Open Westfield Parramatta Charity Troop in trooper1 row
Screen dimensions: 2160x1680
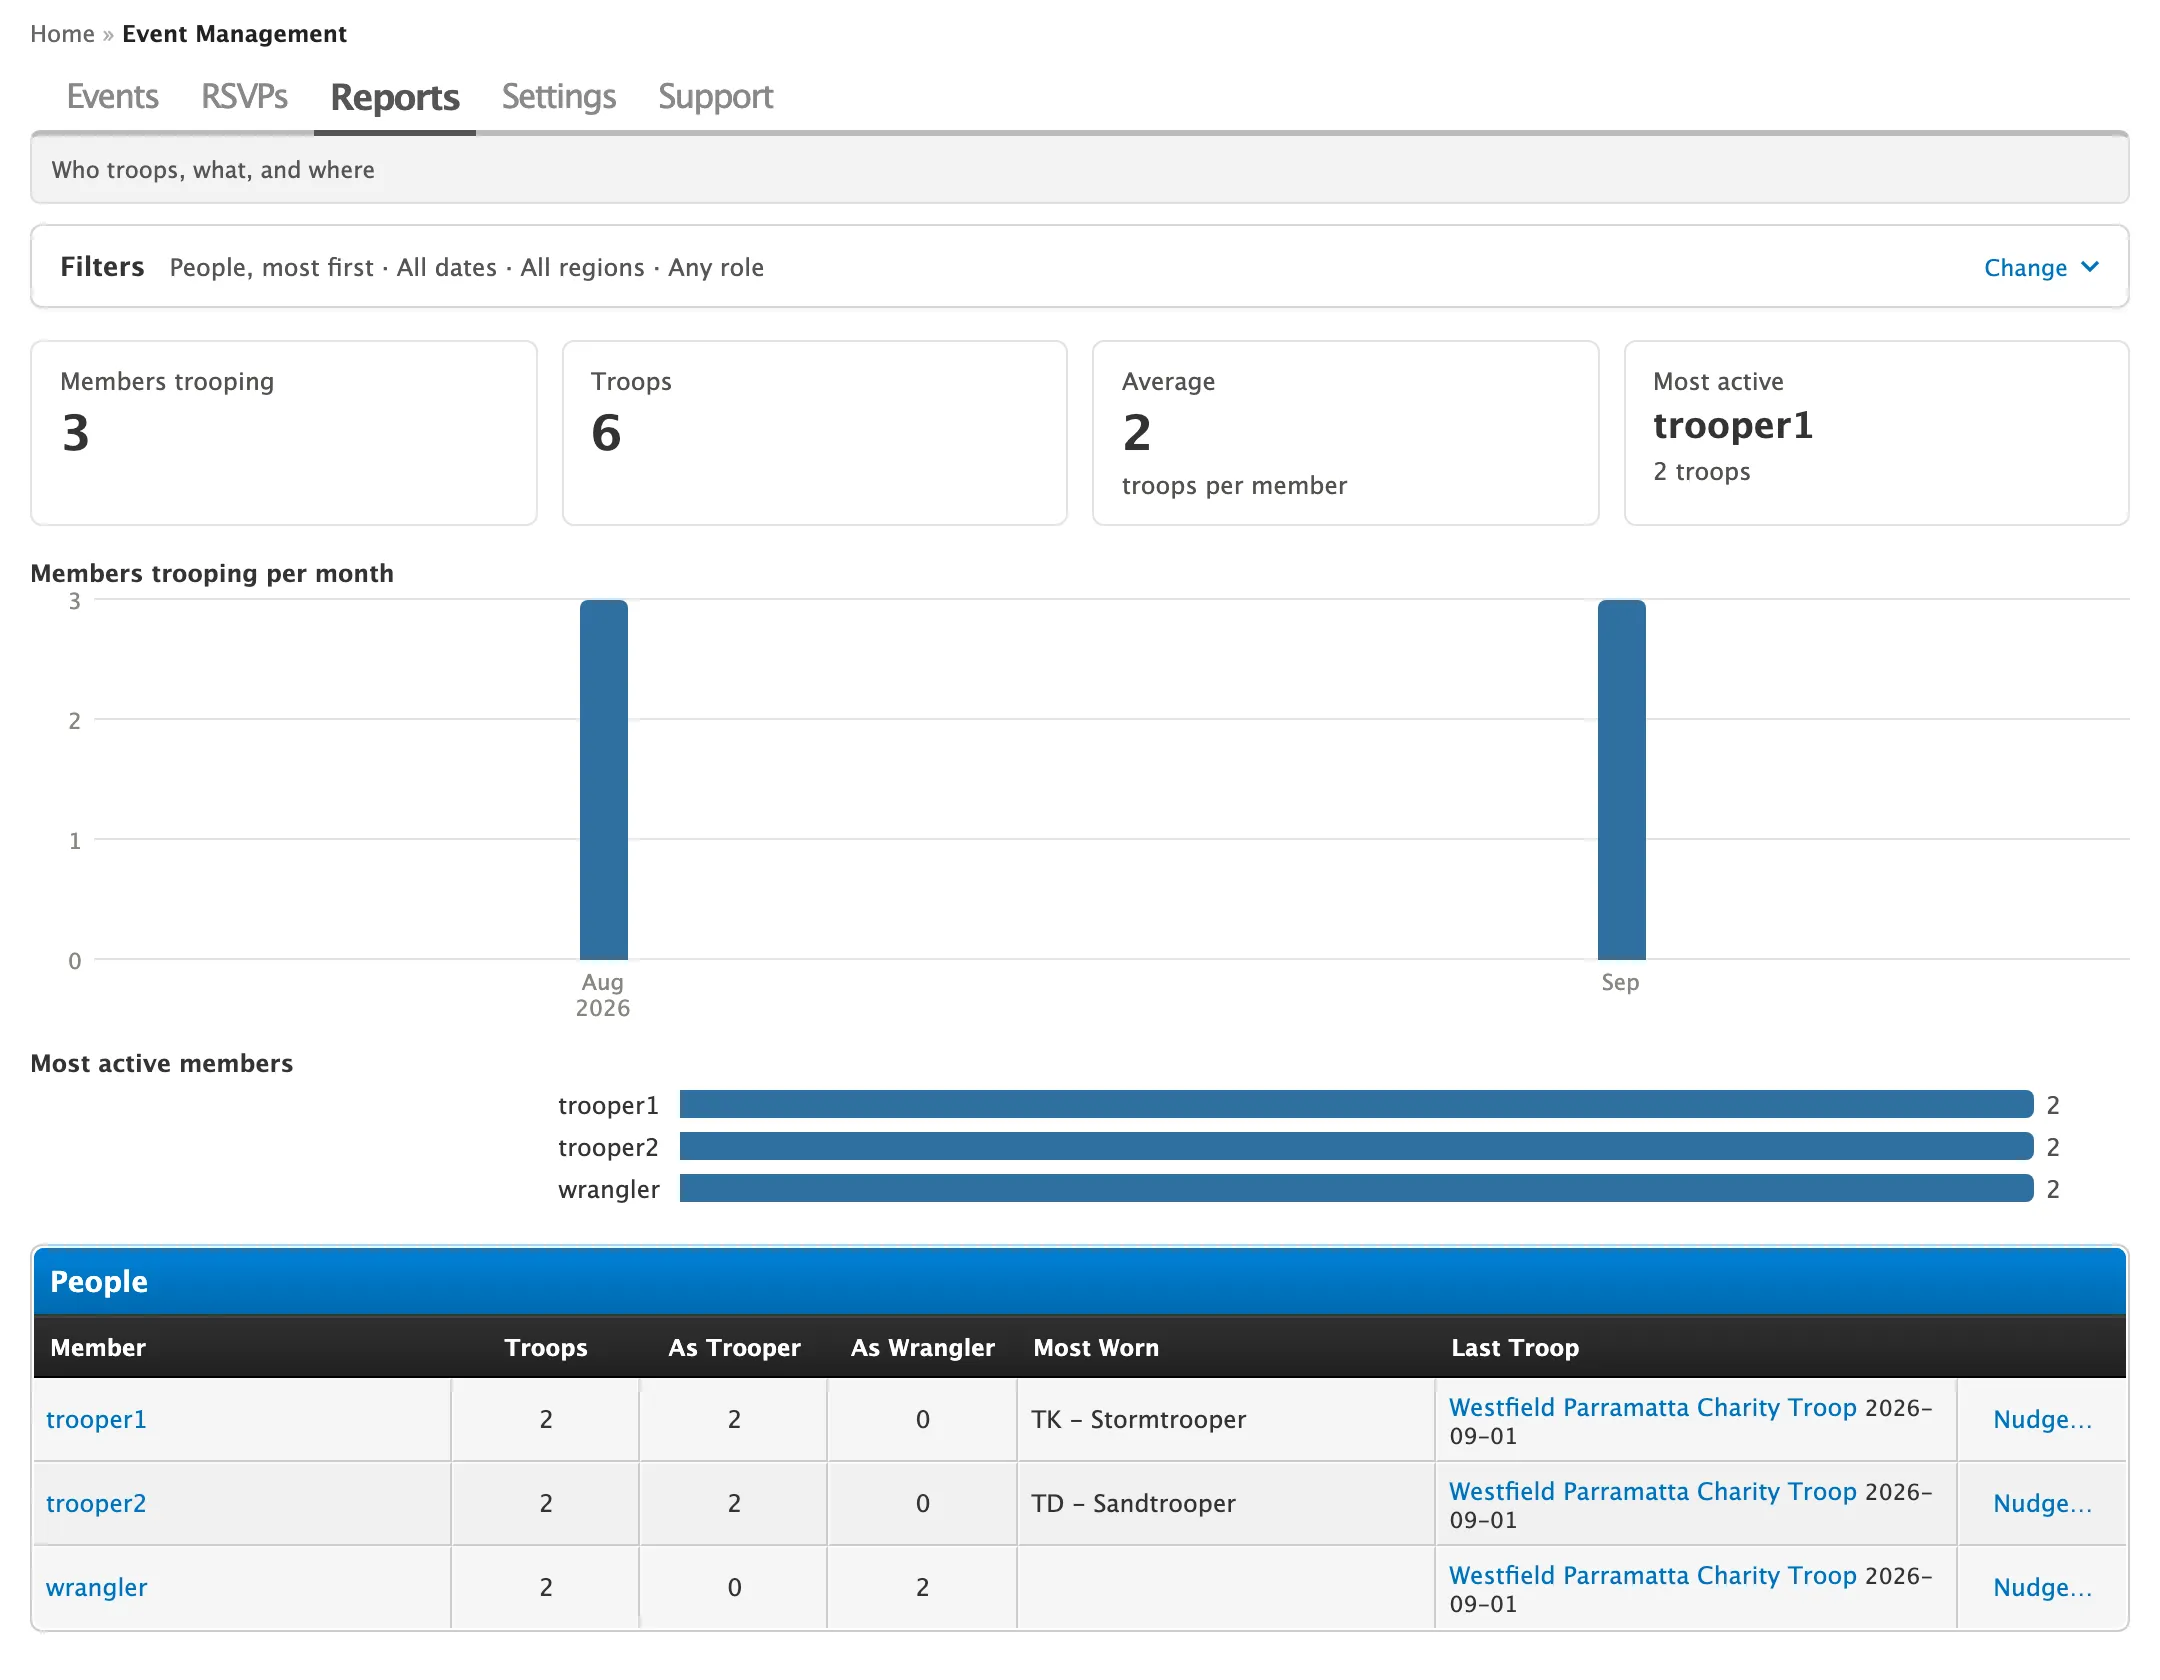click(1652, 1407)
